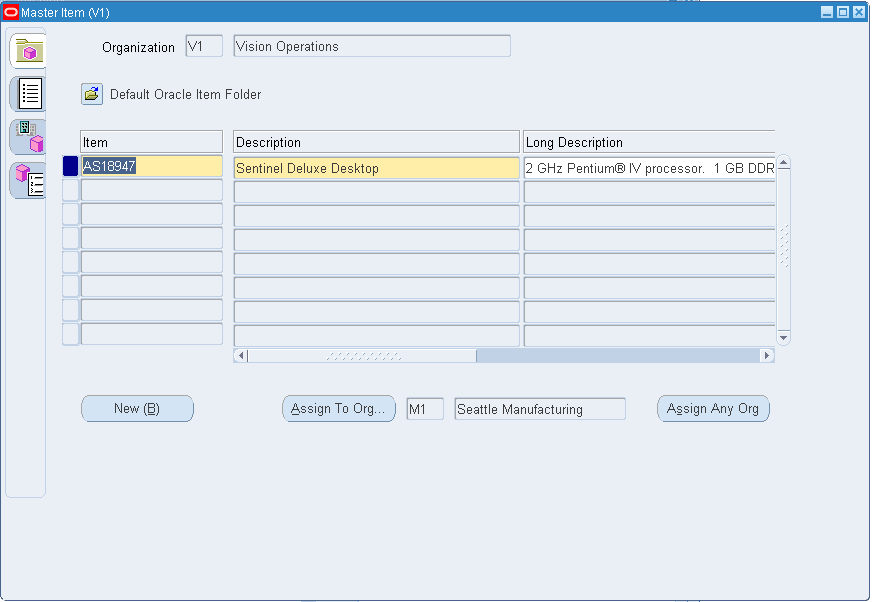The width and height of the screenshot is (872, 602).
Task: Click the Organization label
Action: click(x=138, y=47)
